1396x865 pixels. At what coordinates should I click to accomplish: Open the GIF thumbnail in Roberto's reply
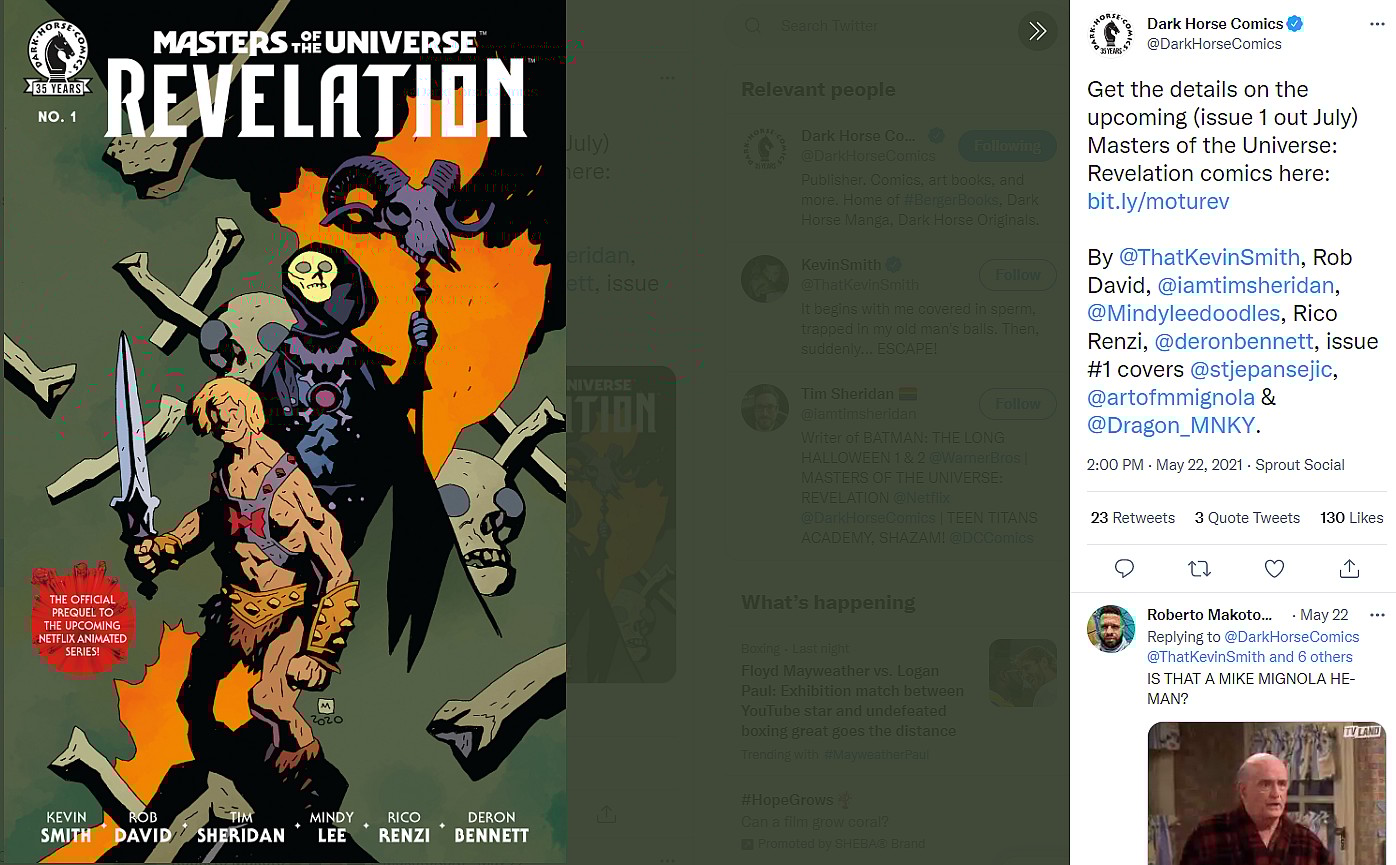(1266, 793)
